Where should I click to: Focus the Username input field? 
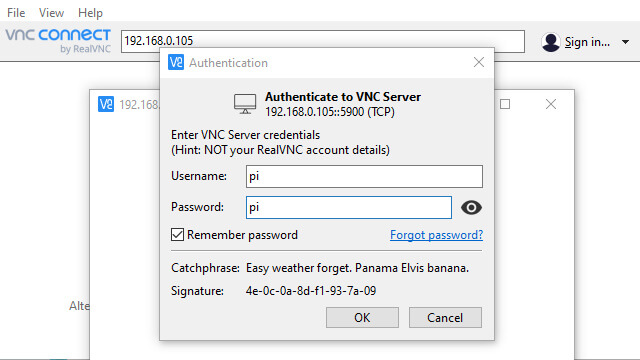pos(364,176)
